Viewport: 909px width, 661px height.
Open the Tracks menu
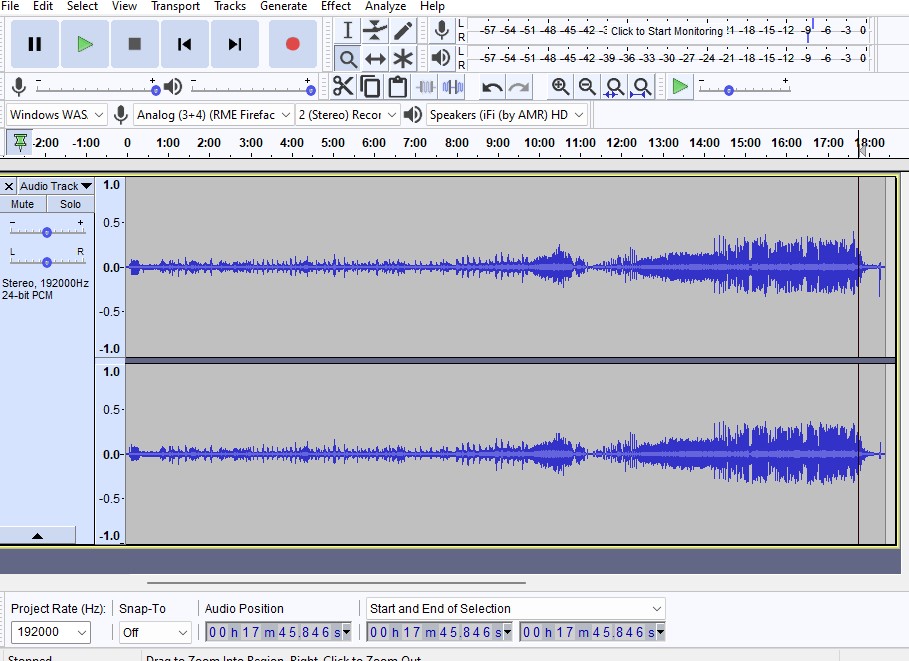click(x=230, y=6)
